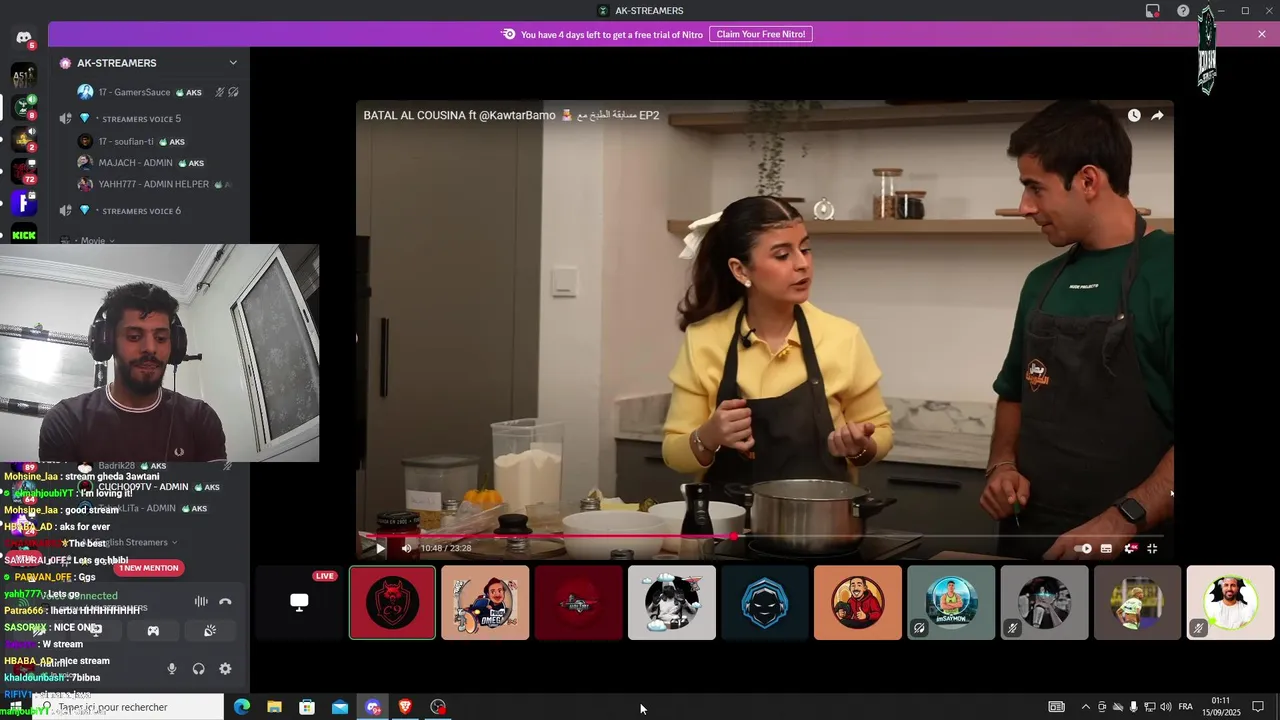Select the orange bearded cartoon participant tile
This screenshot has width=1280, height=720.
coord(858,603)
